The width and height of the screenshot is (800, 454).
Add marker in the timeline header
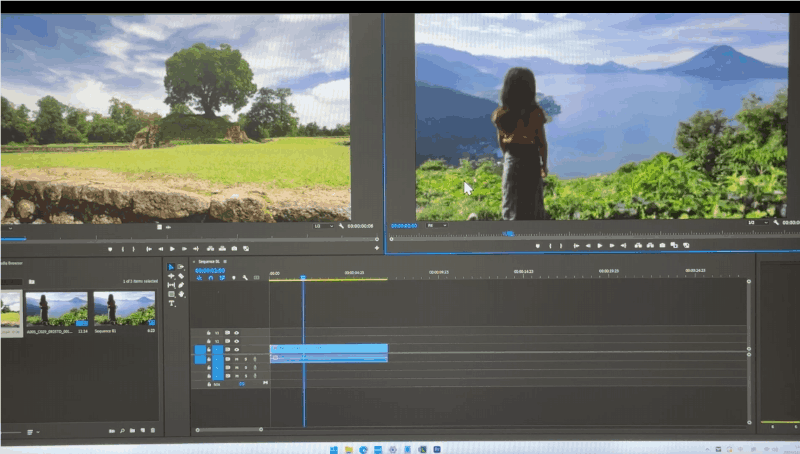tap(234, 278)
